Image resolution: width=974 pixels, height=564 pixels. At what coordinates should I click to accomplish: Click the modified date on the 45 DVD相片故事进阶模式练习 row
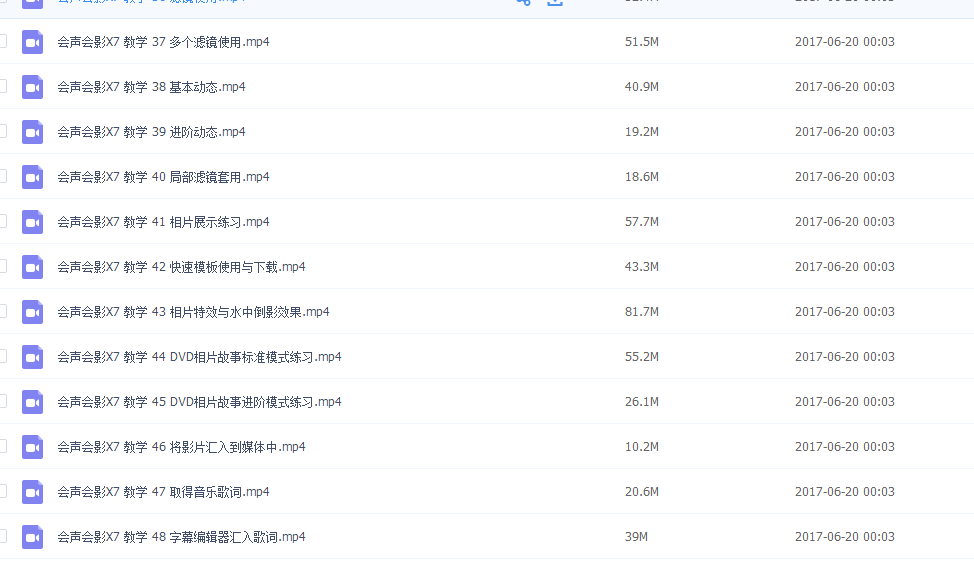click(845, 402)
